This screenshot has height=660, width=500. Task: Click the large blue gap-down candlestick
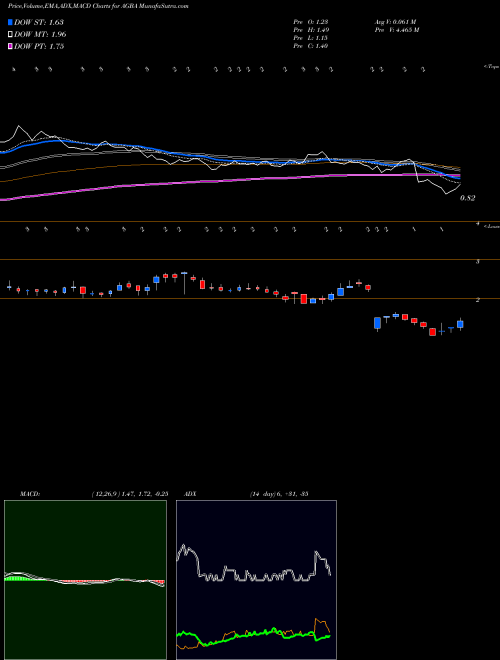pyautogui.click(x=377, y=323)
